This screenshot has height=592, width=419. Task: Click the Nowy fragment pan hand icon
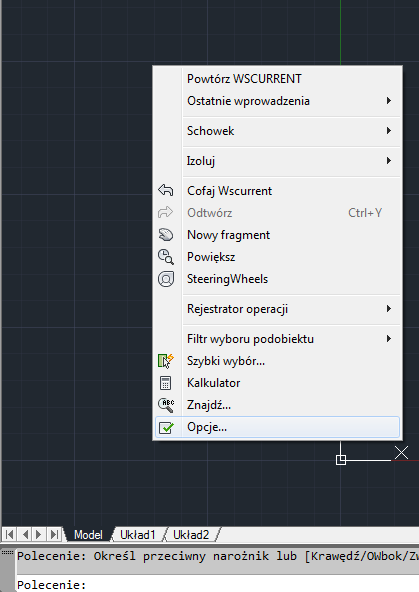[x=166, y=235]
